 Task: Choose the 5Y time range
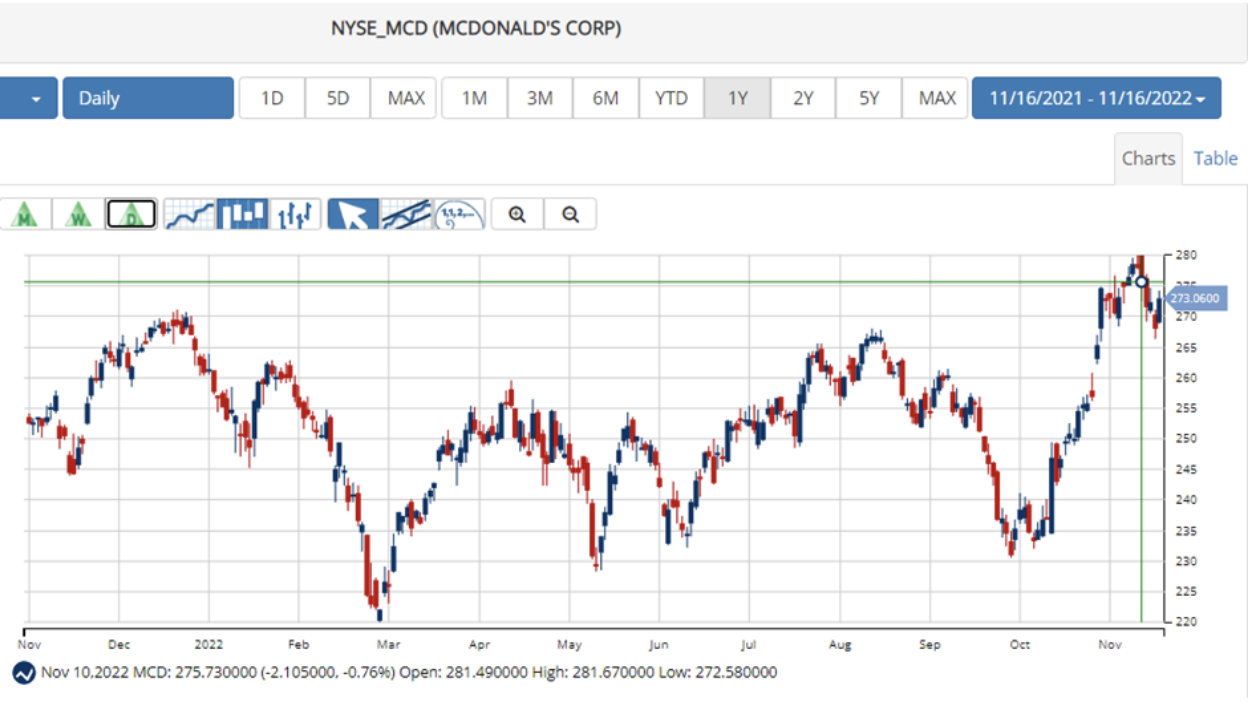pyautogui.click(x=869, y=98)
